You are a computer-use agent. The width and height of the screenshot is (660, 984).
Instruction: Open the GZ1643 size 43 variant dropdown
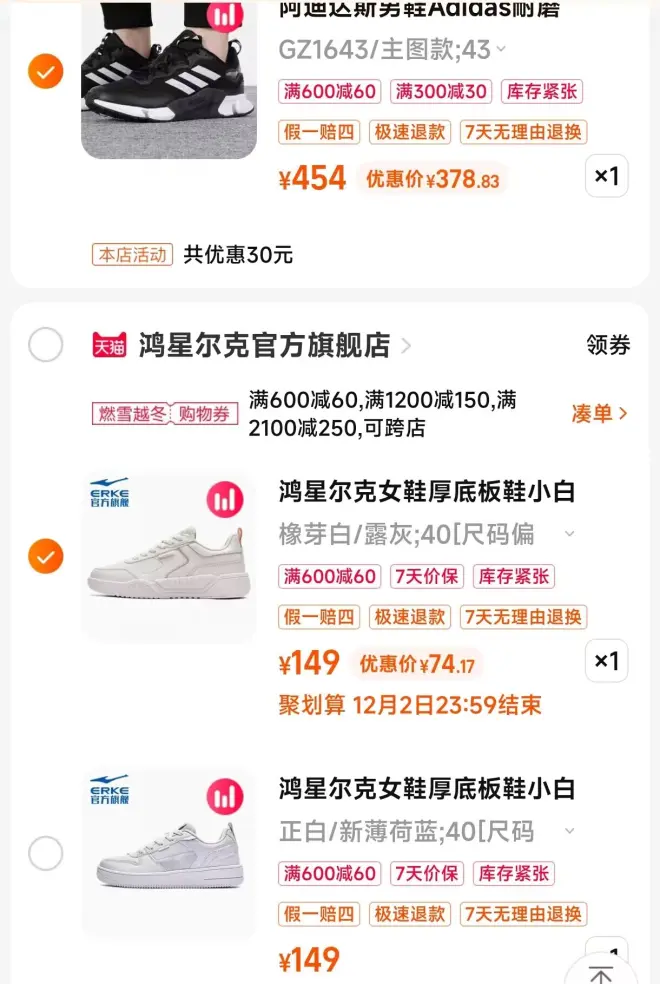[x=500, y=49]
